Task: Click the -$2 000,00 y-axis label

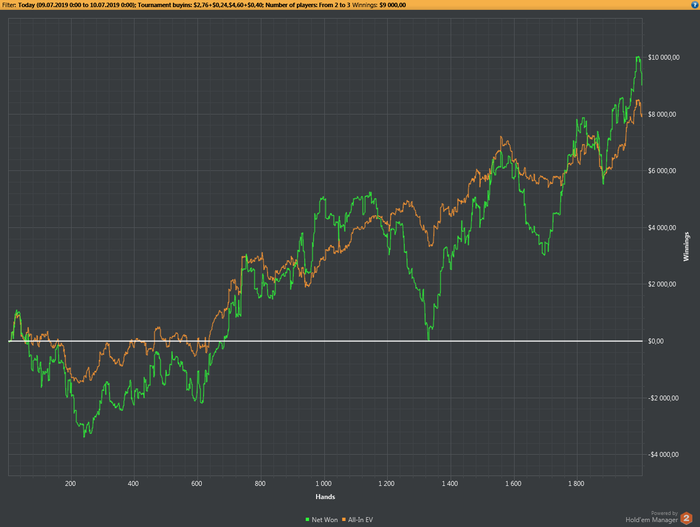Action: [x=663, y=398]
